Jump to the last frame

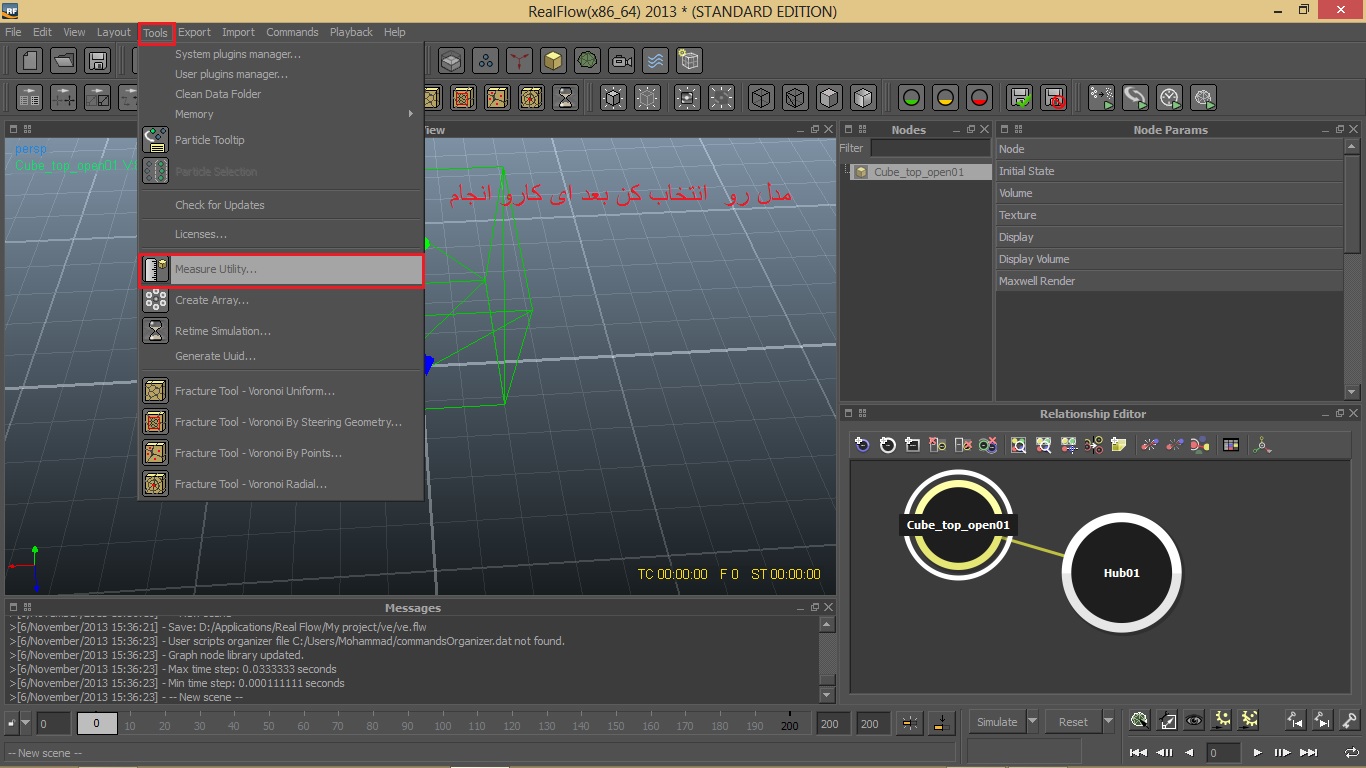pos(1309,753)
